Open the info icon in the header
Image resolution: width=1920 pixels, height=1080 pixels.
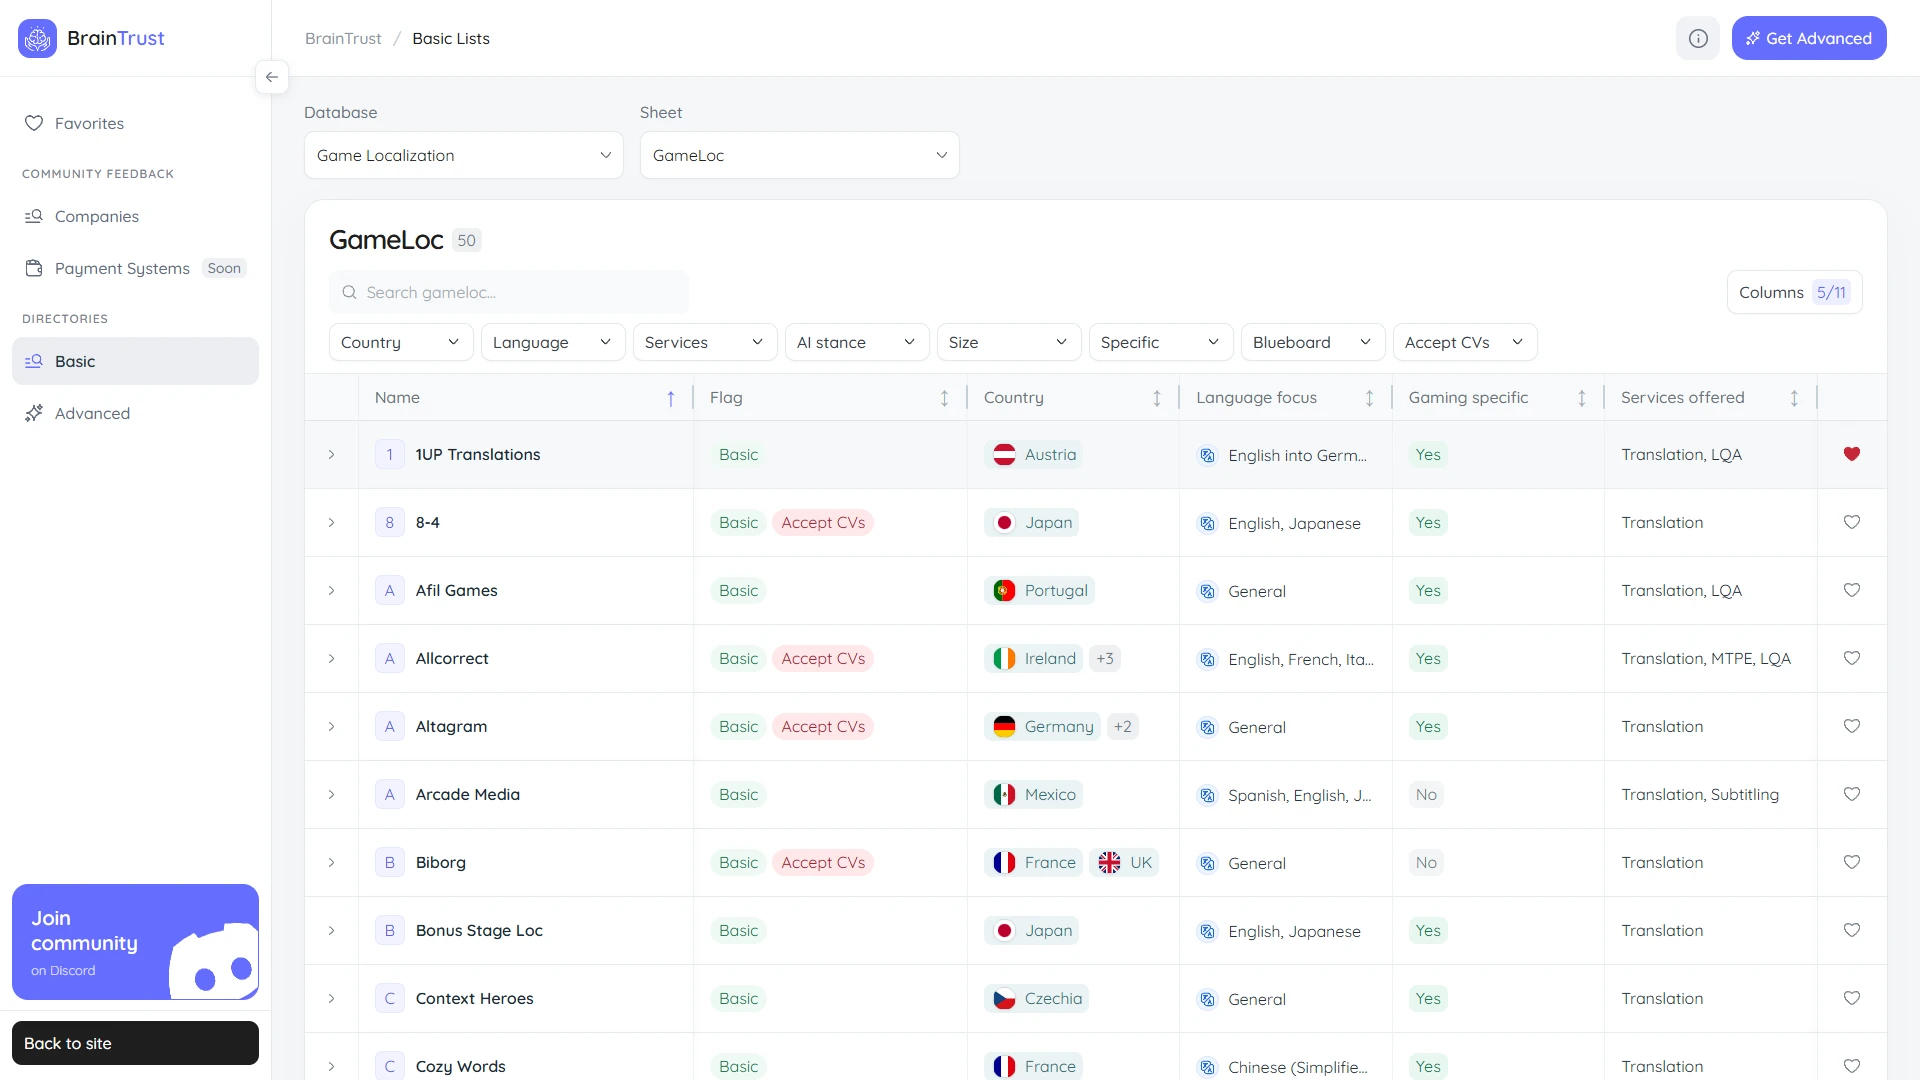[1698, 38]
